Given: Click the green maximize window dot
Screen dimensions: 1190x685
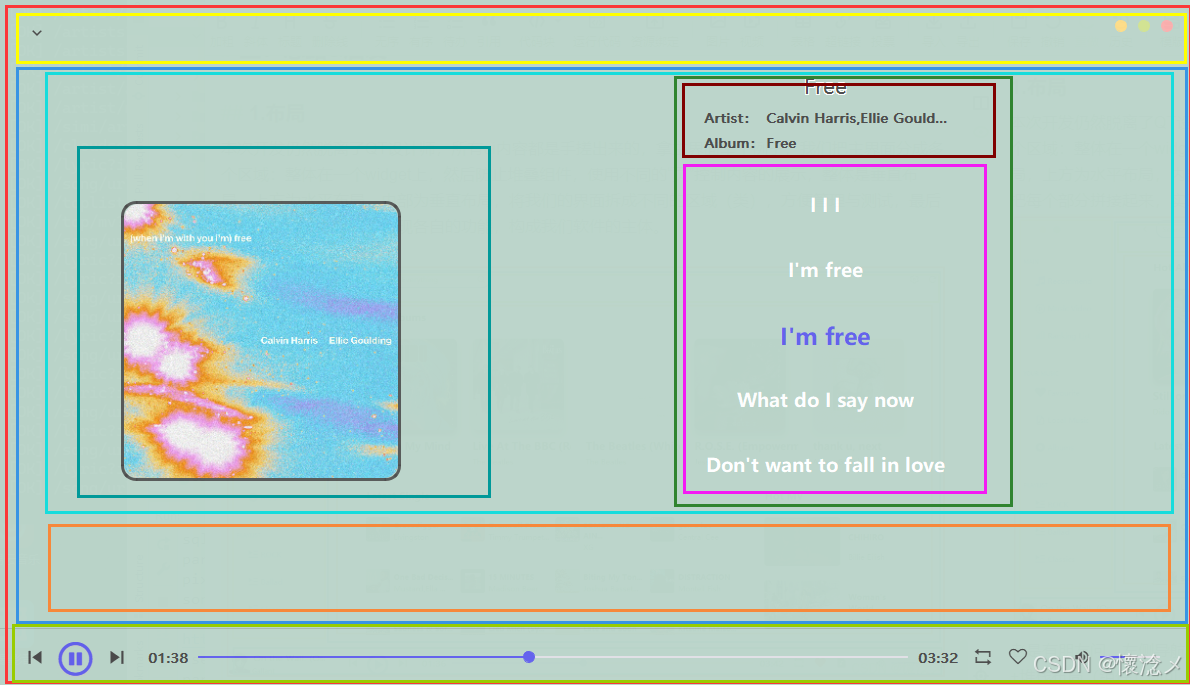Looking at the screenshot, I should click(1144, 26).
